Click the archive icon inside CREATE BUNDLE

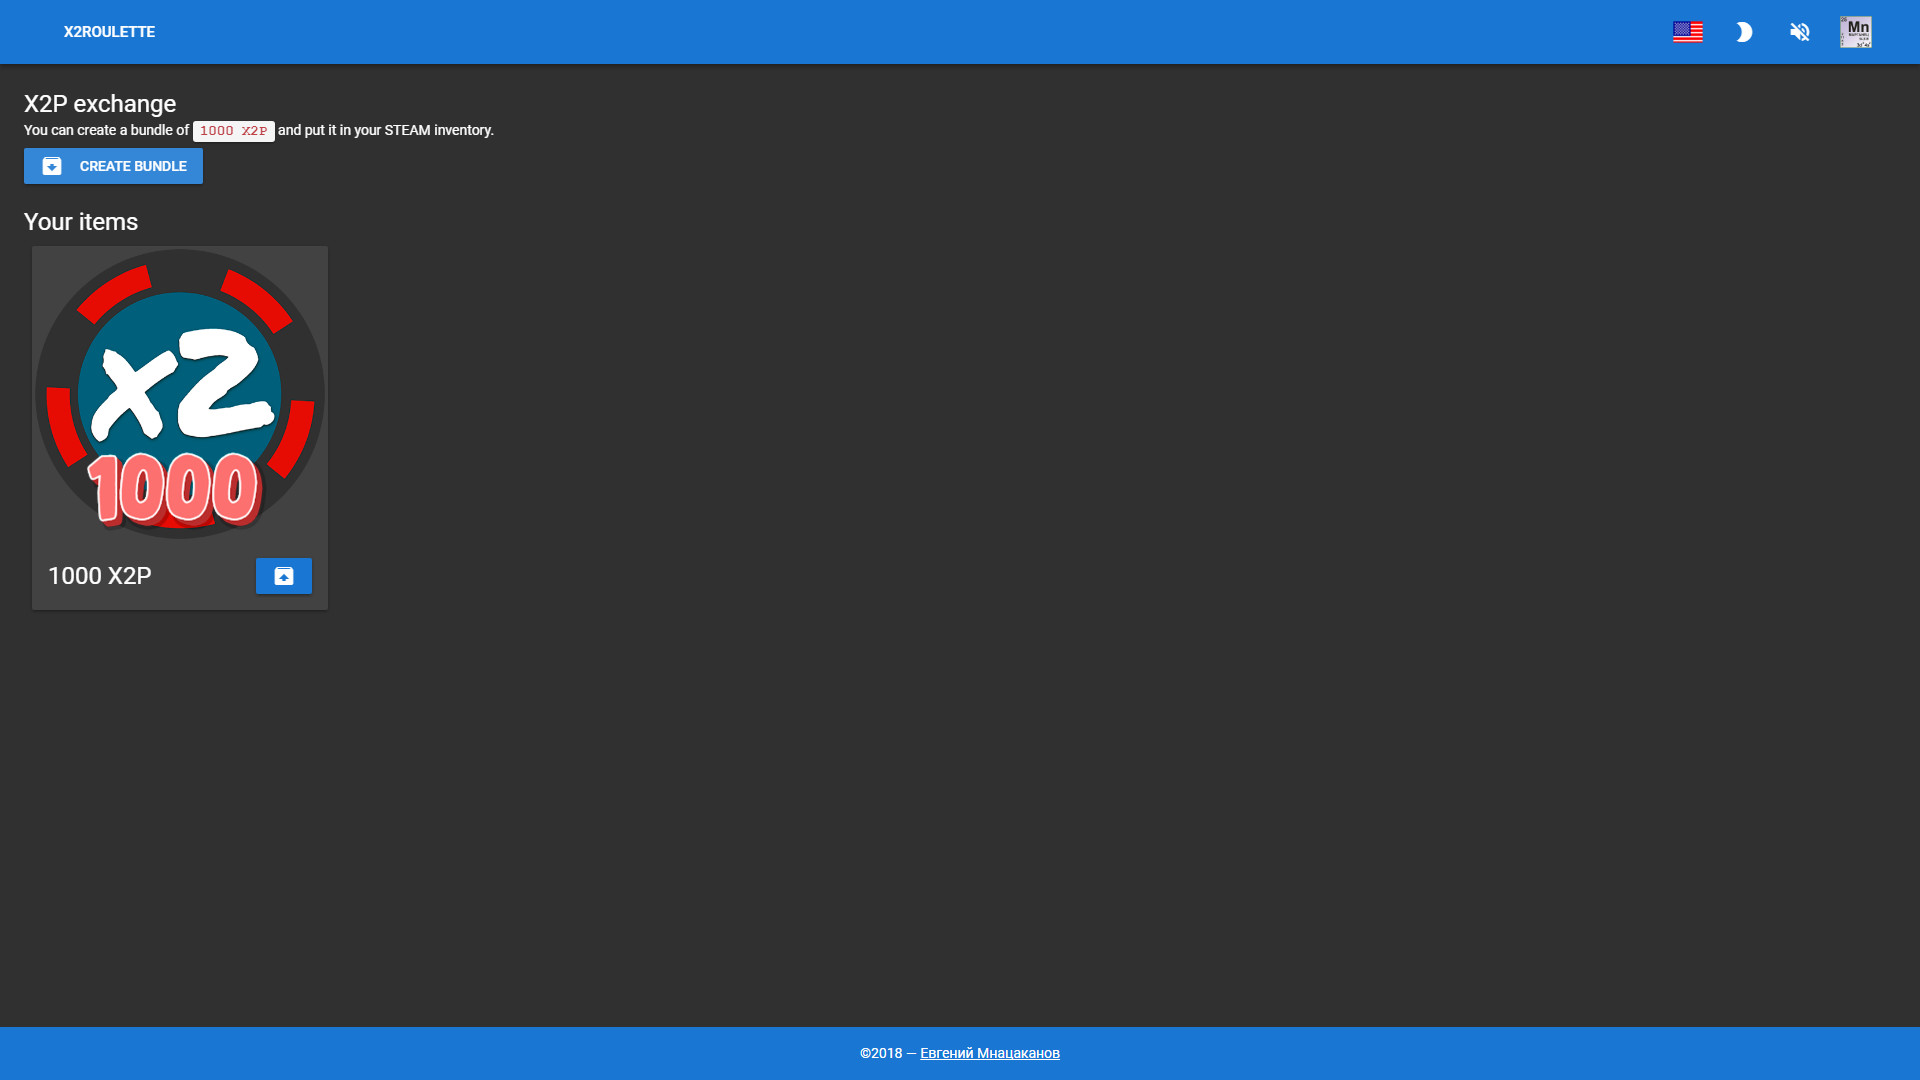tap(50, 166)
